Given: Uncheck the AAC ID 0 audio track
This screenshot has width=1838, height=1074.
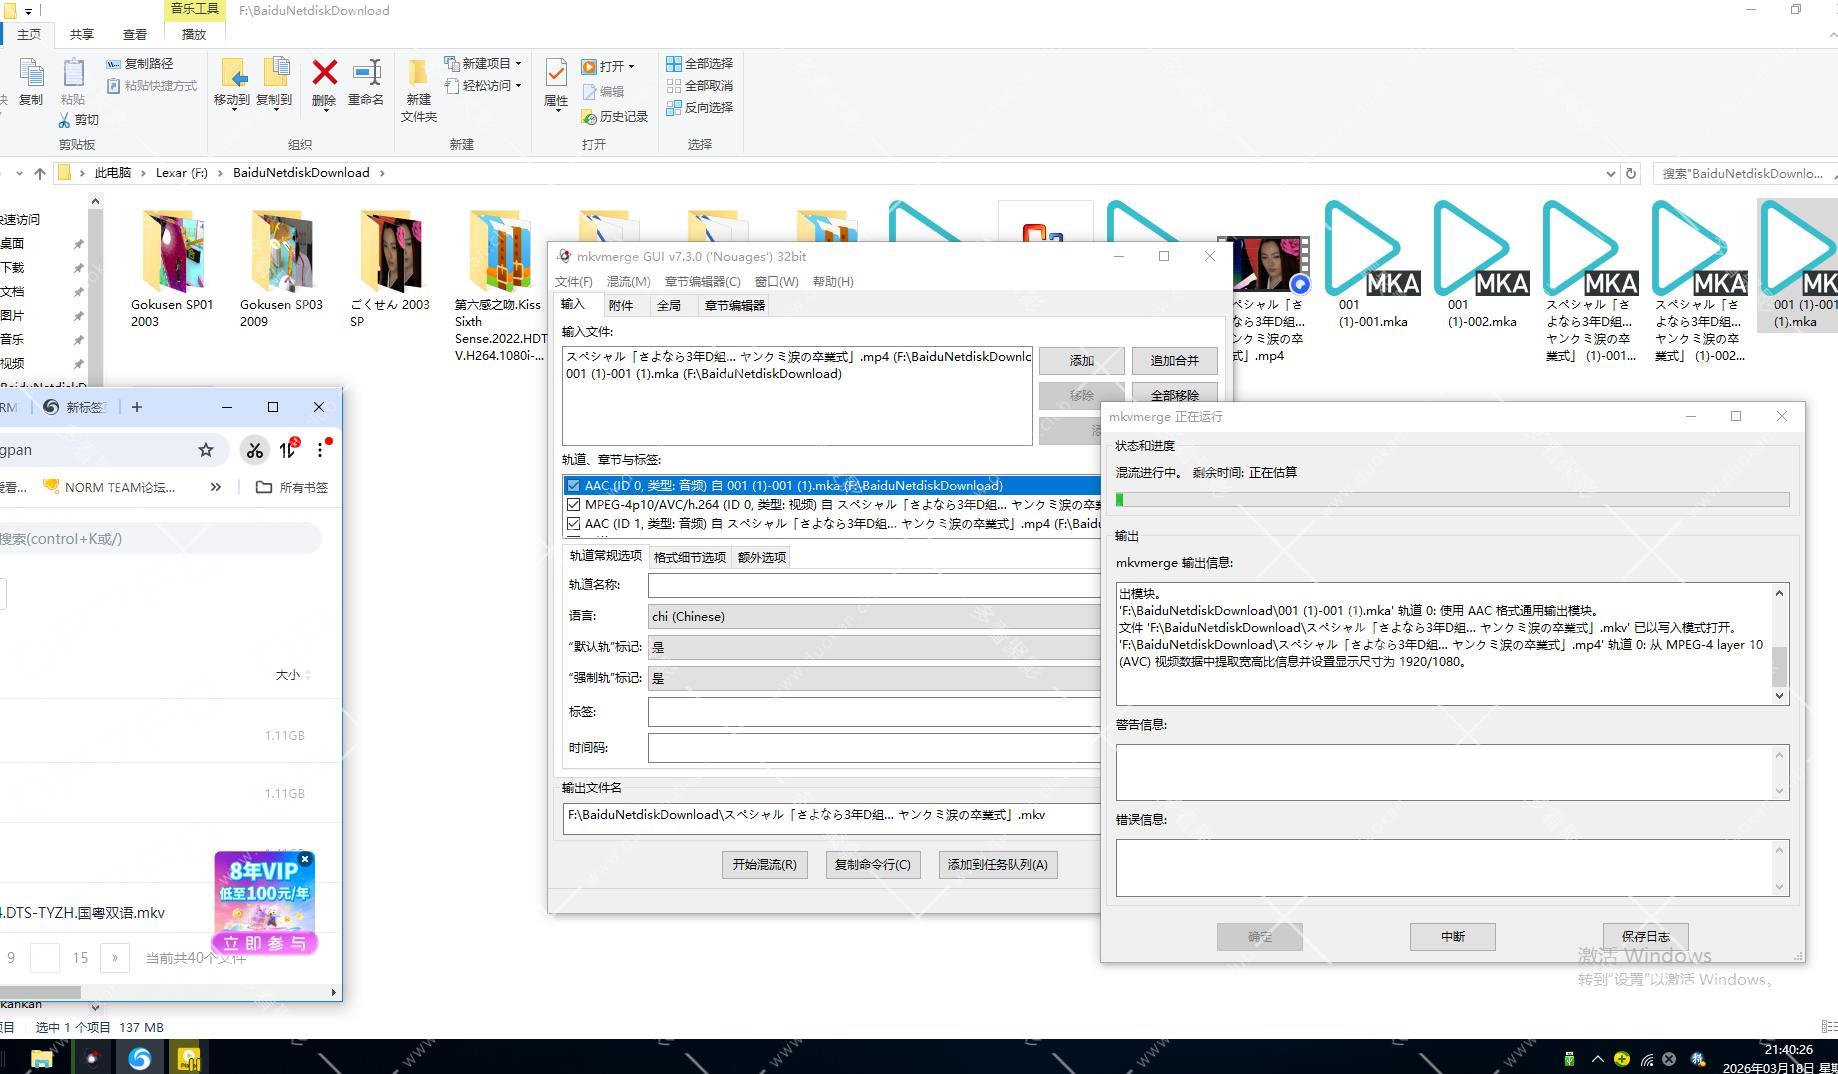Looking at the screenshot, I should [573, 486].
